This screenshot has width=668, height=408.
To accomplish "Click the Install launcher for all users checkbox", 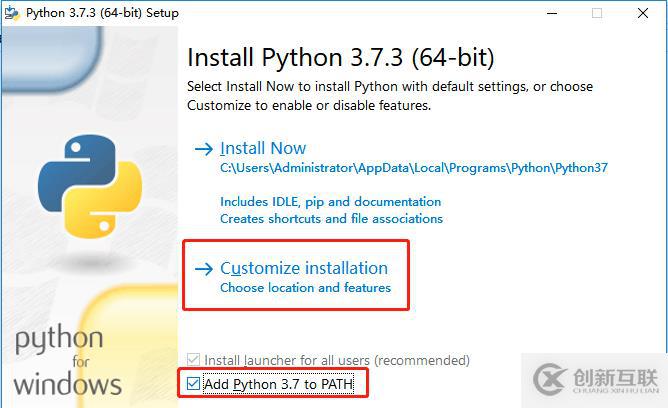I will click(x=193, y=359).
